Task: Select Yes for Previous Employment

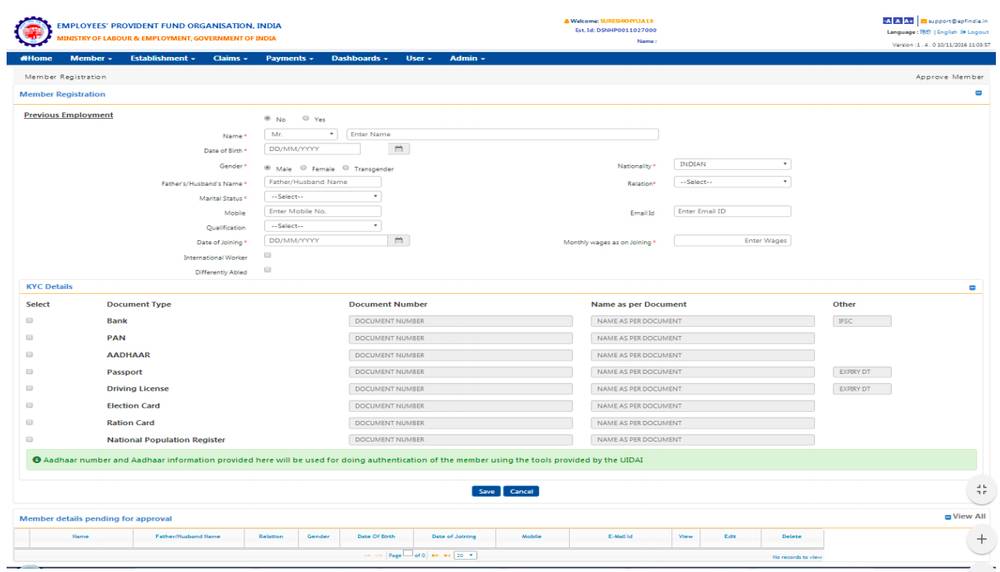Action: pyautogui.click(x=306, y=119)
